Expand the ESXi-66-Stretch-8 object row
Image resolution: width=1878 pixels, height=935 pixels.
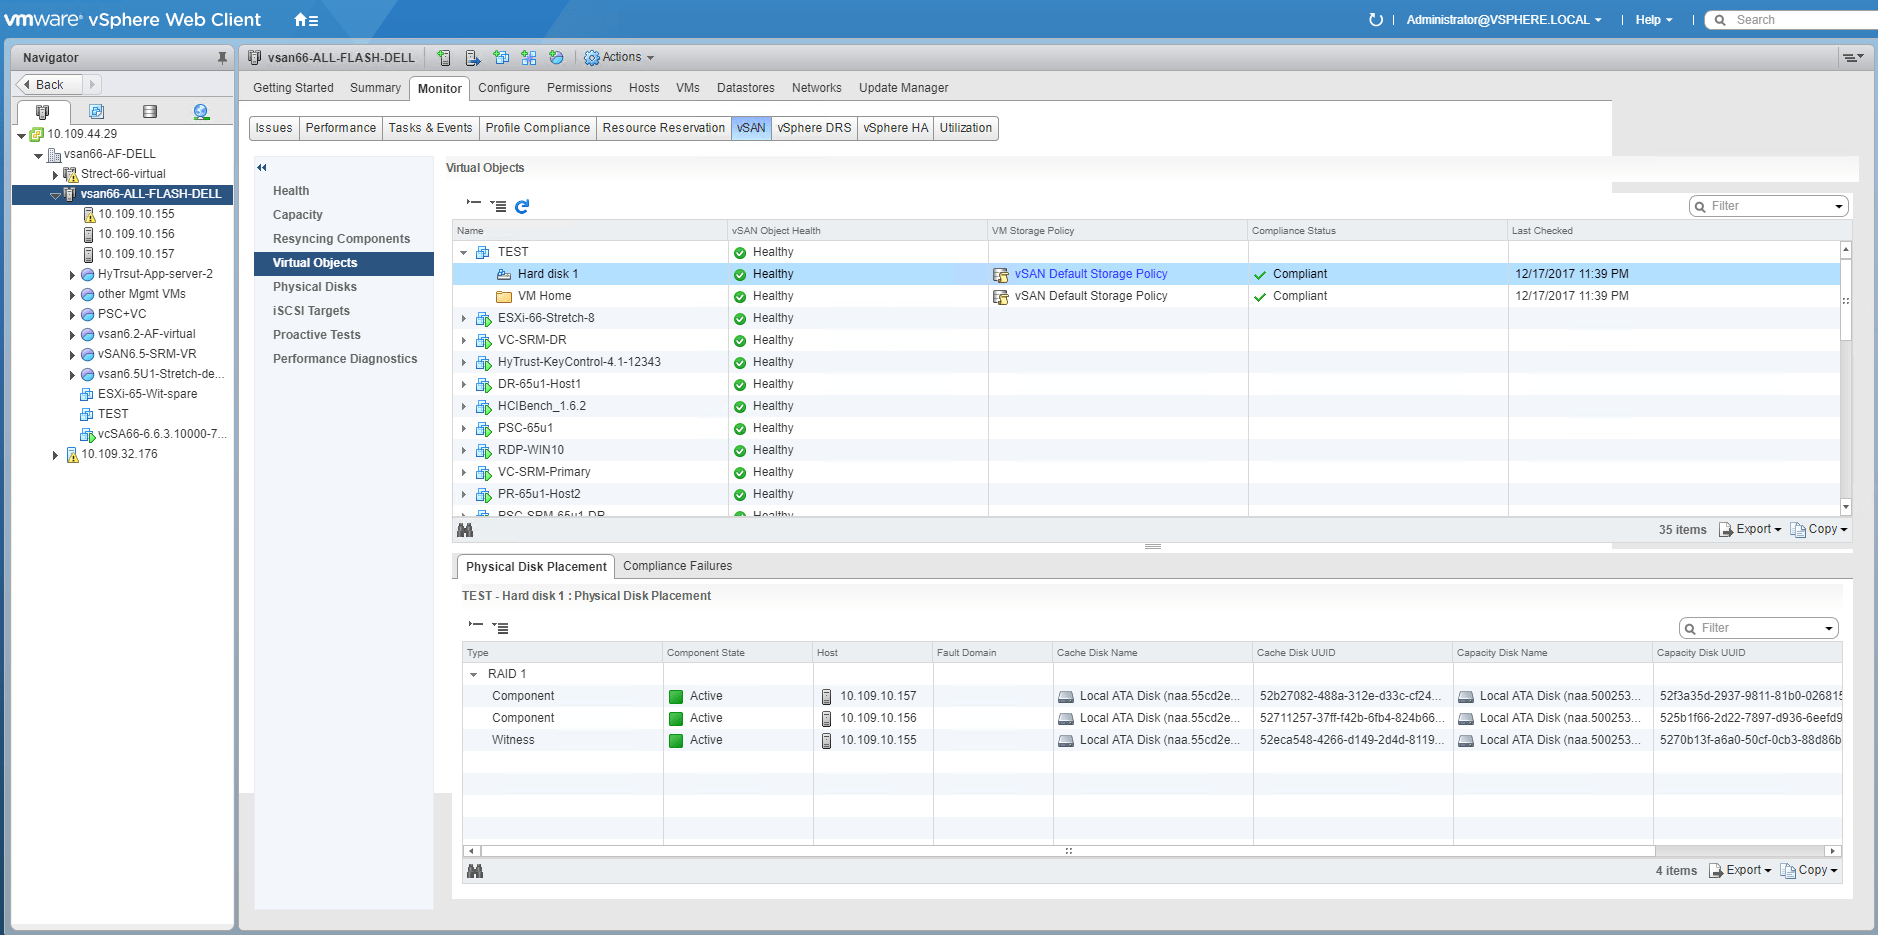pyautogui.click(x=464, y=319)
